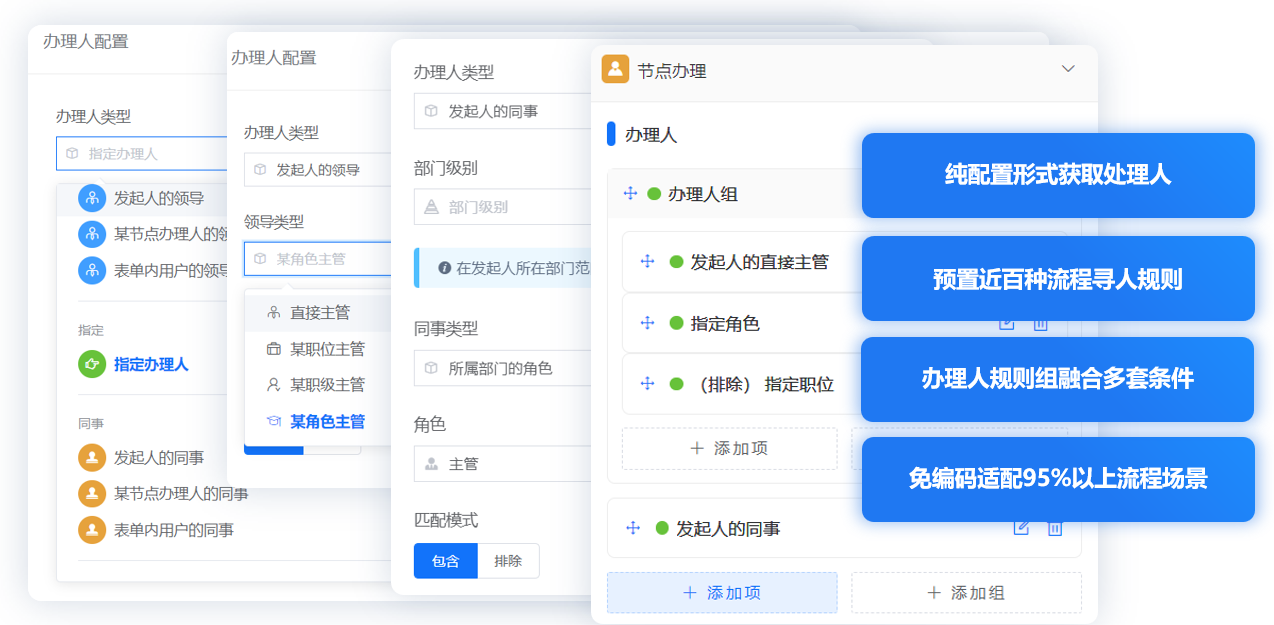Choose 某职位主管 from leader type list
The height and width of the screenshot is (625, 1274).
tap(327, 349)
